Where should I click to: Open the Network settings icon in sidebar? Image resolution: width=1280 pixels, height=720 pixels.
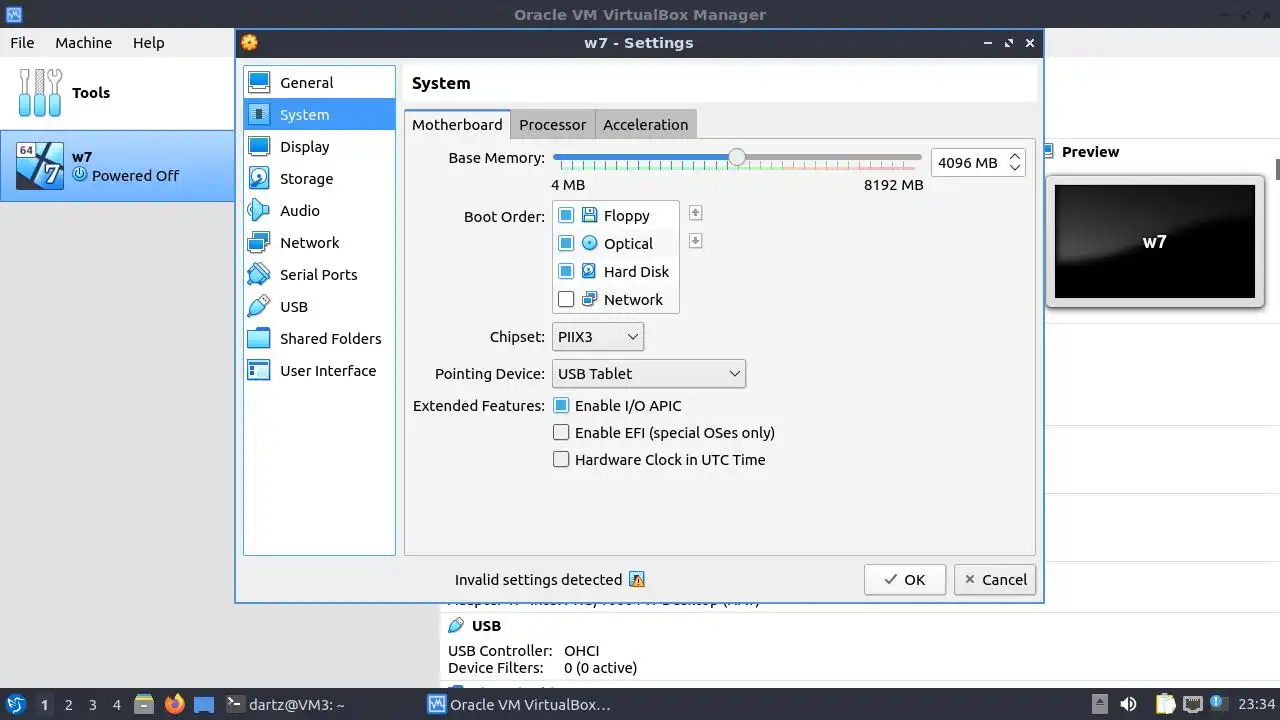[259, 242]
